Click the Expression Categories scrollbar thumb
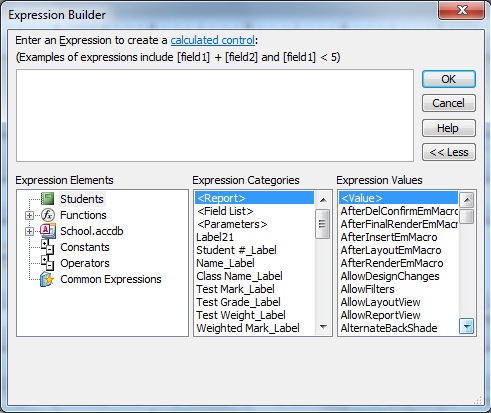This screenshot has height=413, width=491. 323,223
